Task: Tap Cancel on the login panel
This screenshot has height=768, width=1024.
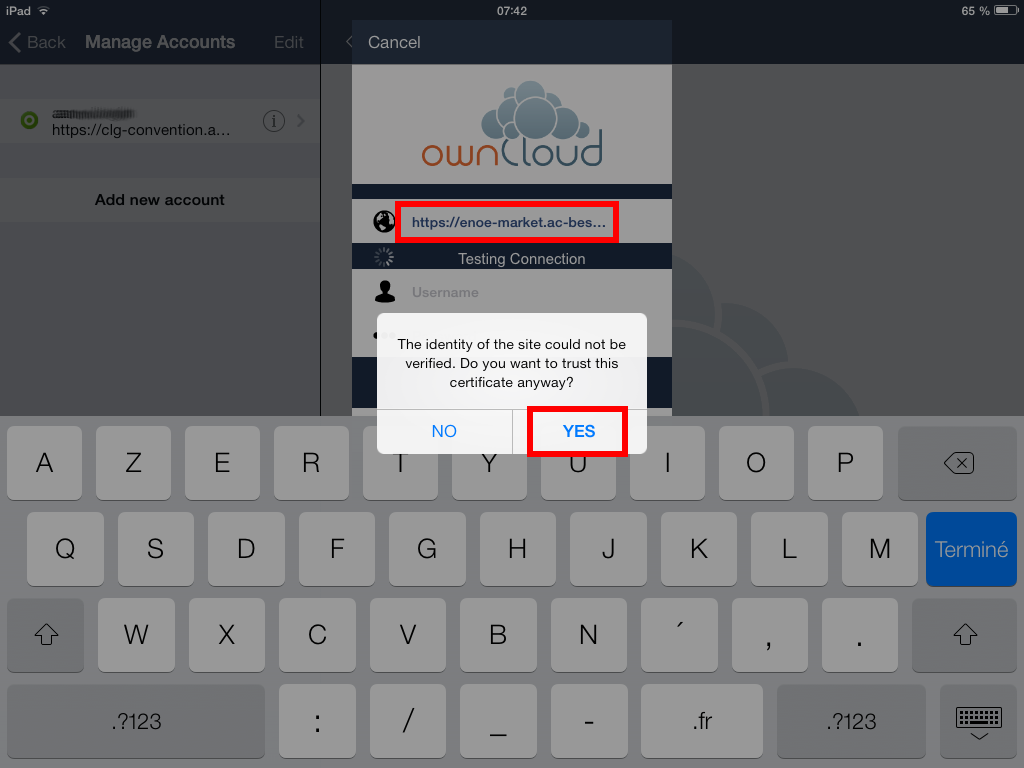Action: (x=394, y=42)
